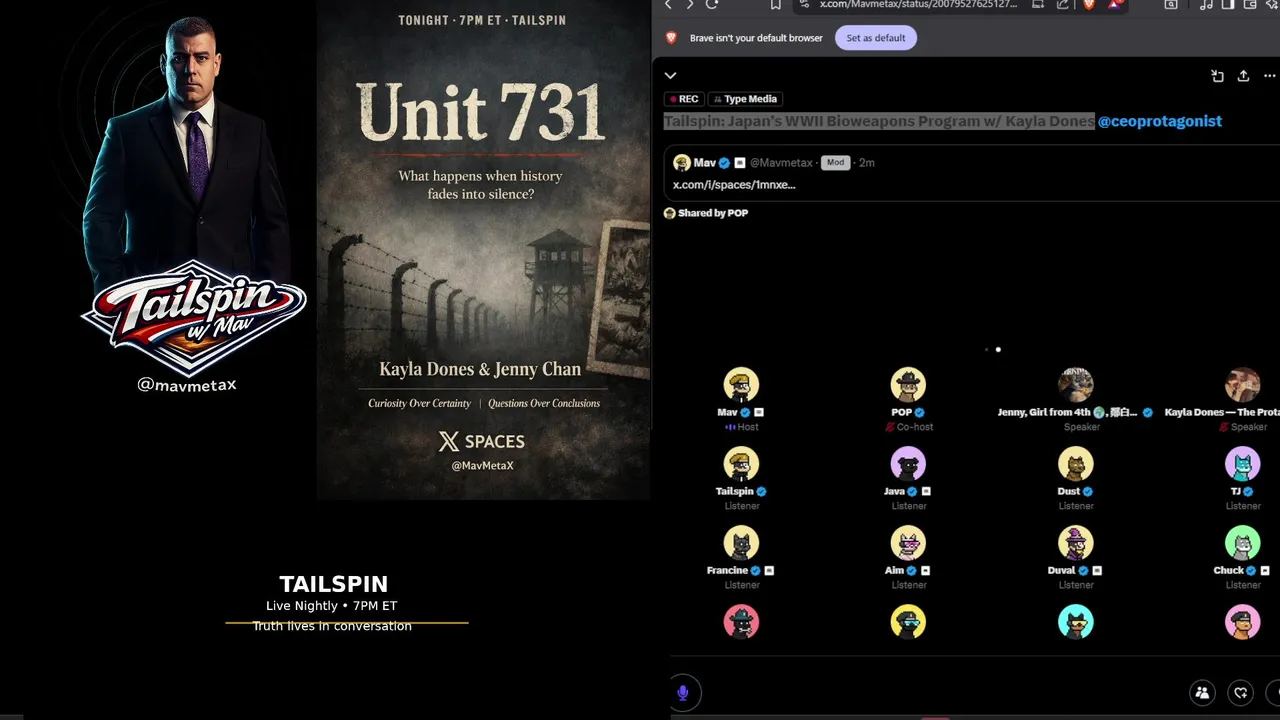Click the @MavMetaX handle on the poster
Image resolution: width=1280 pixels, height=720 pixels.
pos(482,465)
